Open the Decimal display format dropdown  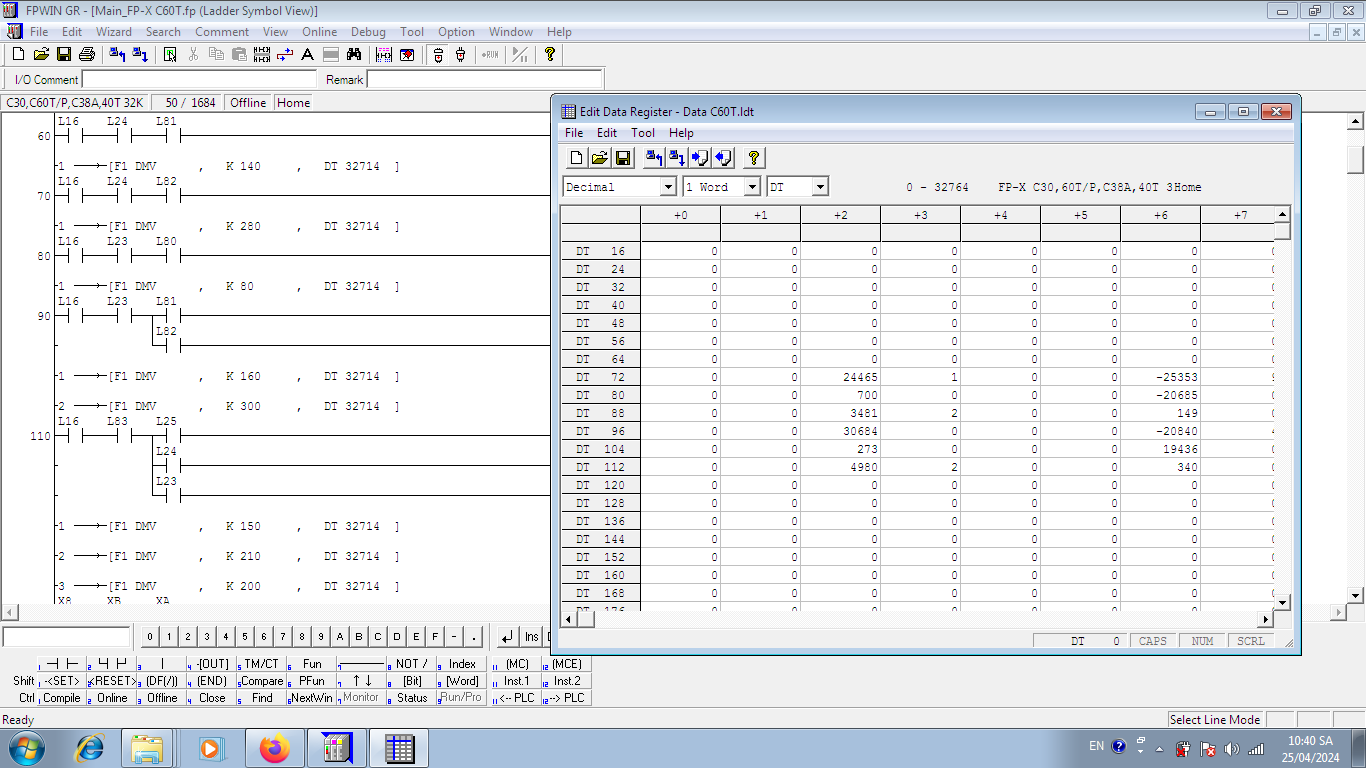[668, 187]
